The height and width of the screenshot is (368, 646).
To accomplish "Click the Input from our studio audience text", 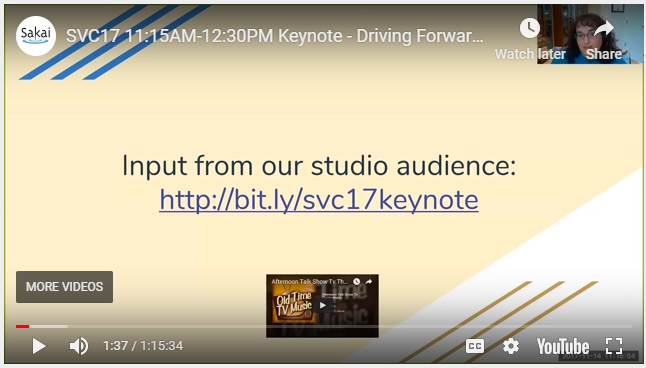I will (x=319, y=166).
